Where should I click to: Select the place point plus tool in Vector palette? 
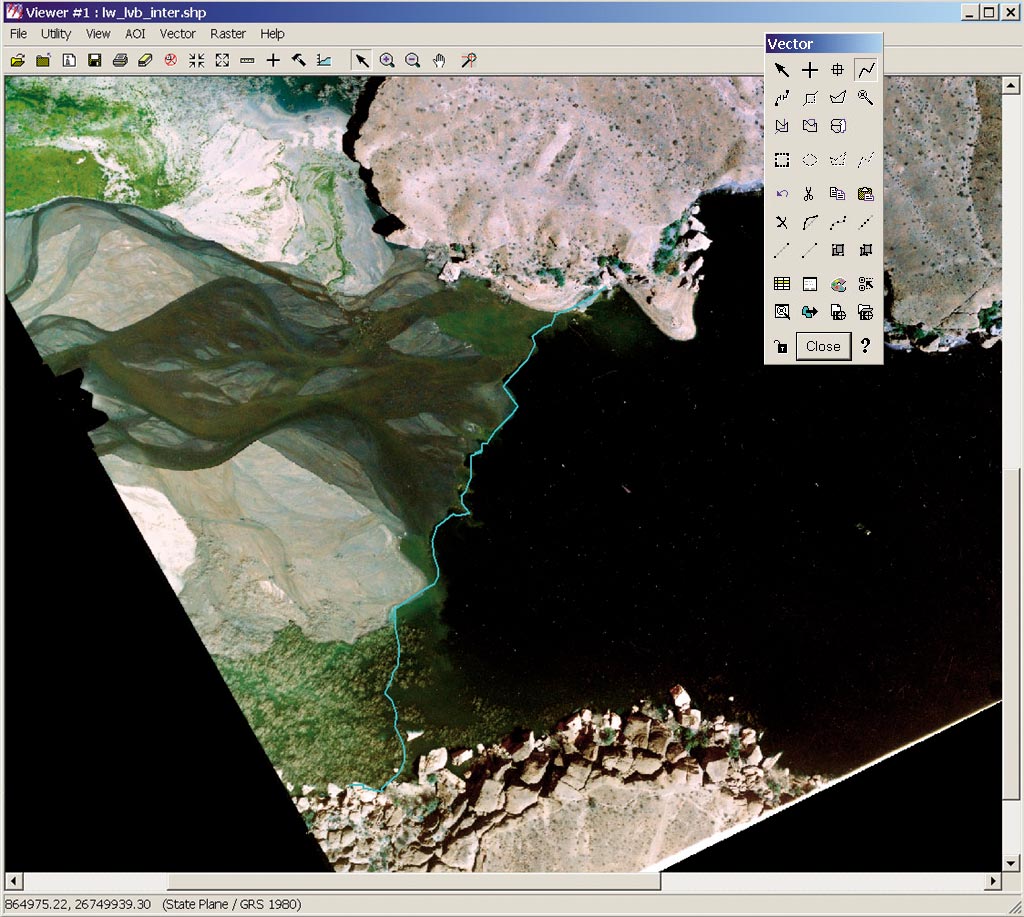click(x=810, y=70)
